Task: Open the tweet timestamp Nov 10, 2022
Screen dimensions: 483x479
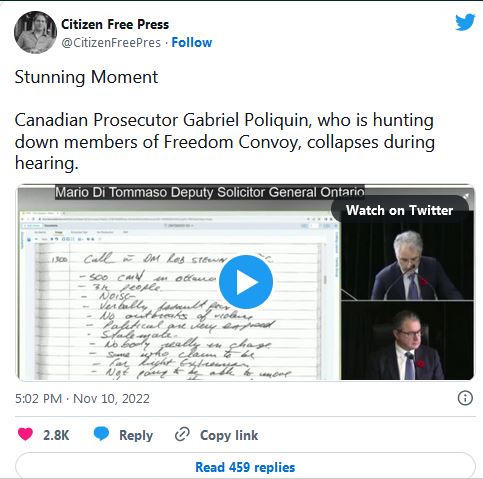Action: point(82,399)
